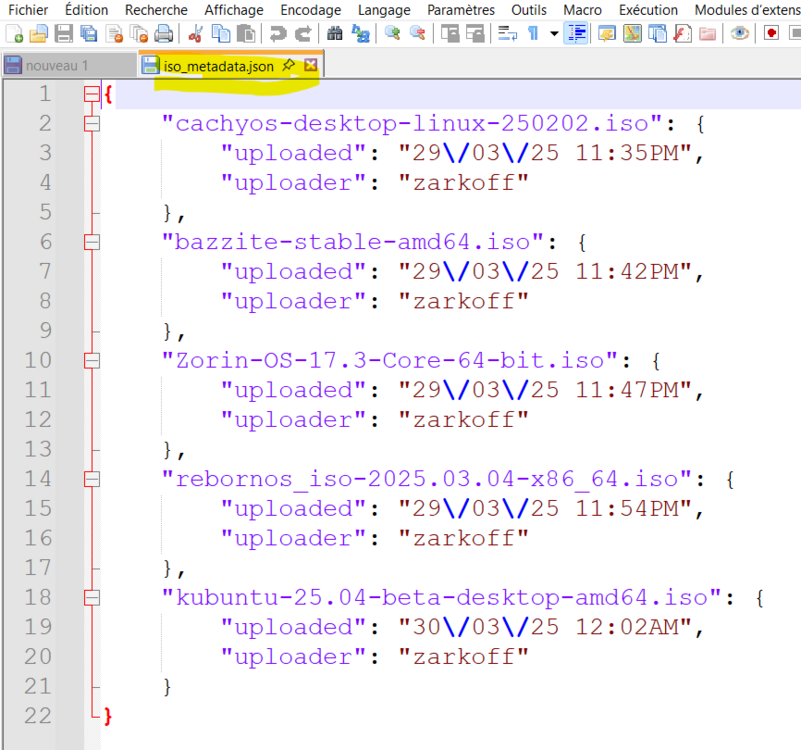Screen dimensions: 801x750
Task: Zoom in with the magnifier plus icon
Action: tap(392, 34)
